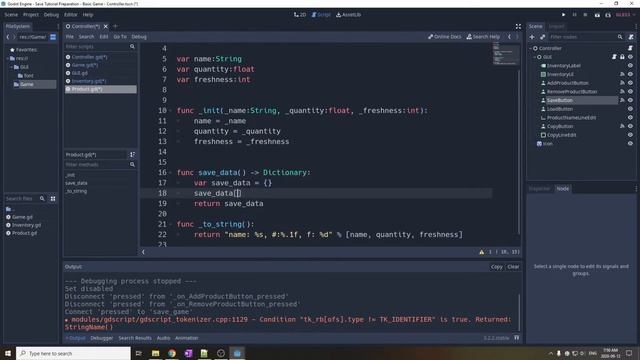640x360 pixels.
Task: Fold the _init function at line 10
Action: 170,111
